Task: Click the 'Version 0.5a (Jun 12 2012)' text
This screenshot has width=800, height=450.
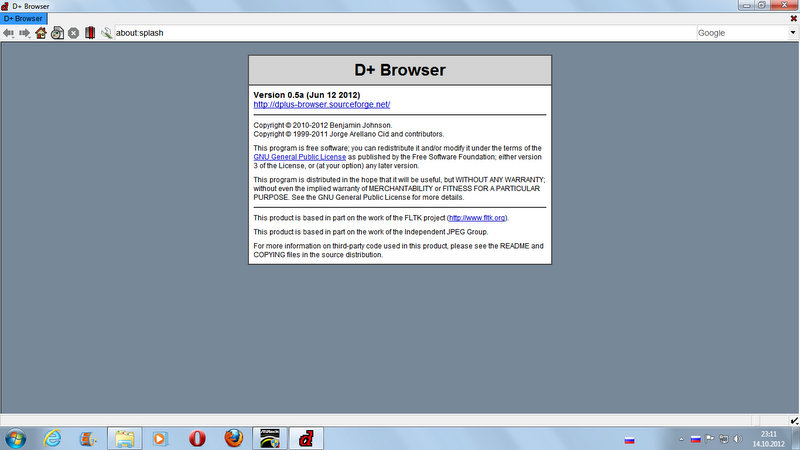Action: pyautogui.click(x=307, y=95)
